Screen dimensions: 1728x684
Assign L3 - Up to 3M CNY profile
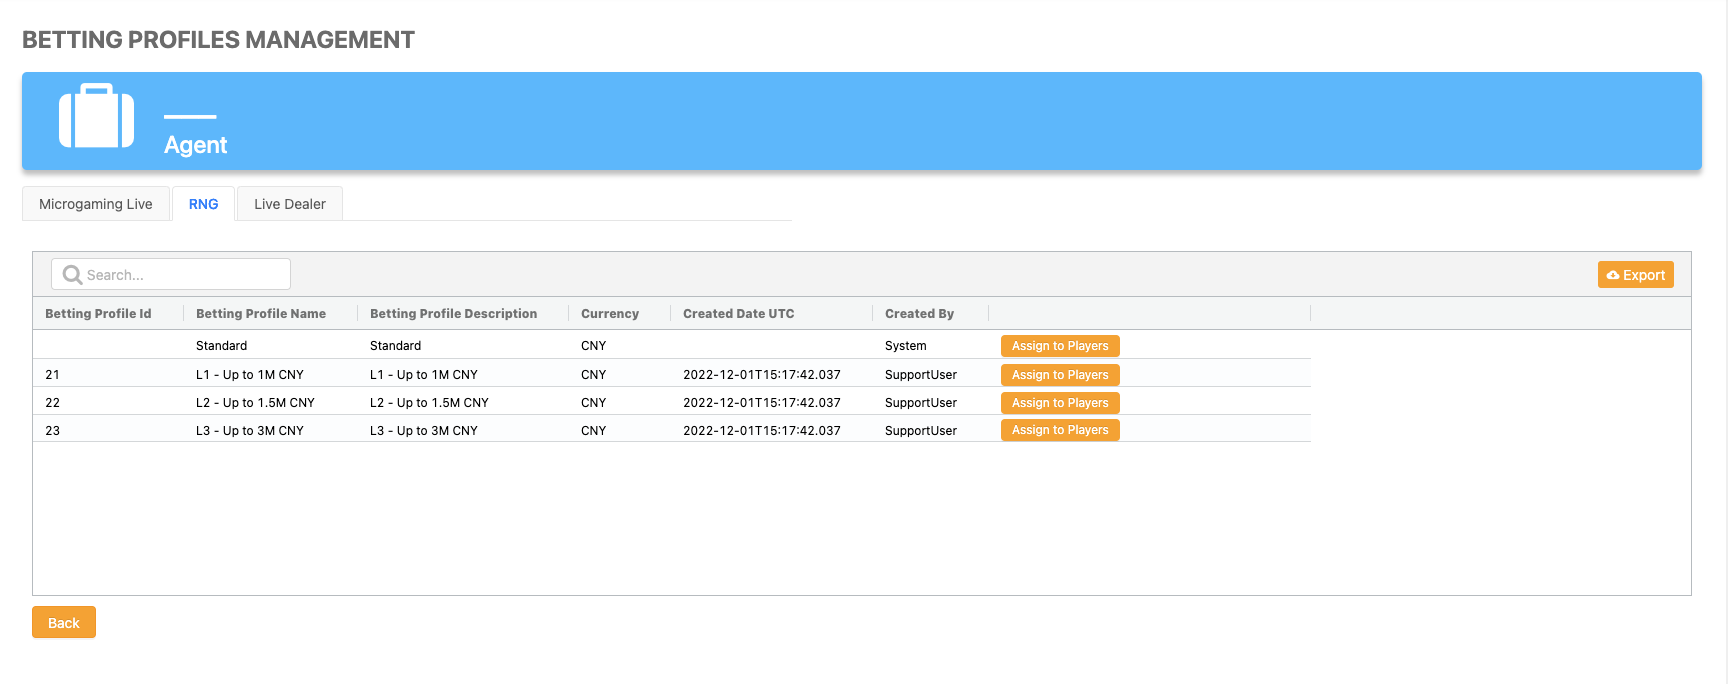(1059, 430)
